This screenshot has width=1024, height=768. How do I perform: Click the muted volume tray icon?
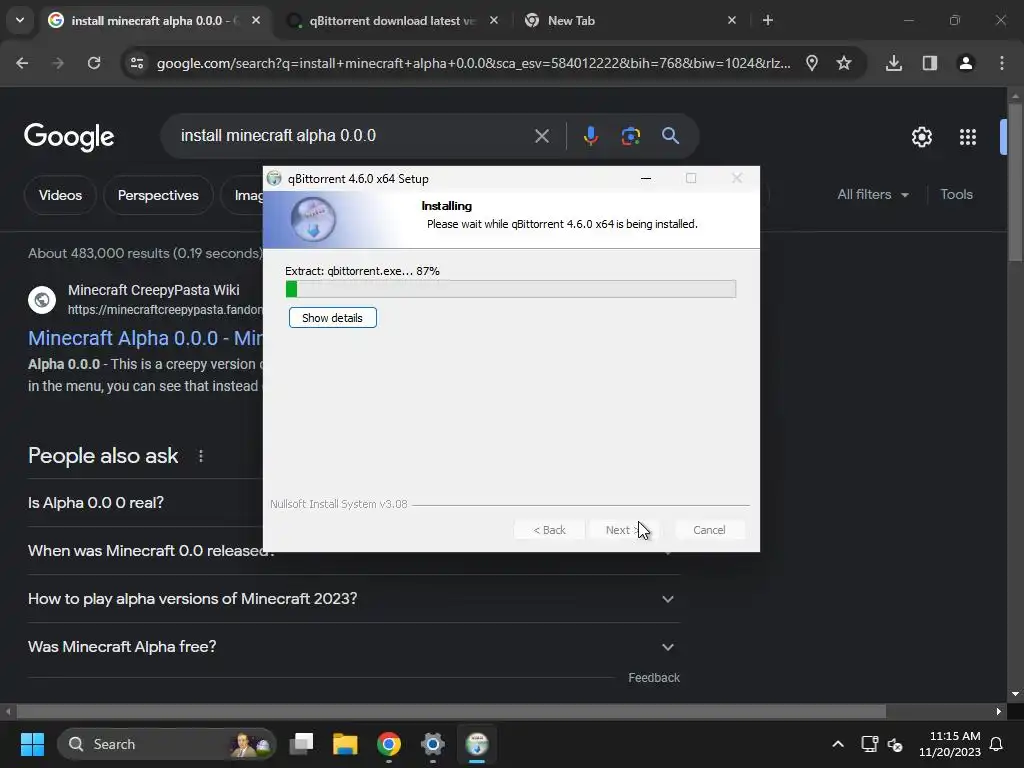(895, 744)
